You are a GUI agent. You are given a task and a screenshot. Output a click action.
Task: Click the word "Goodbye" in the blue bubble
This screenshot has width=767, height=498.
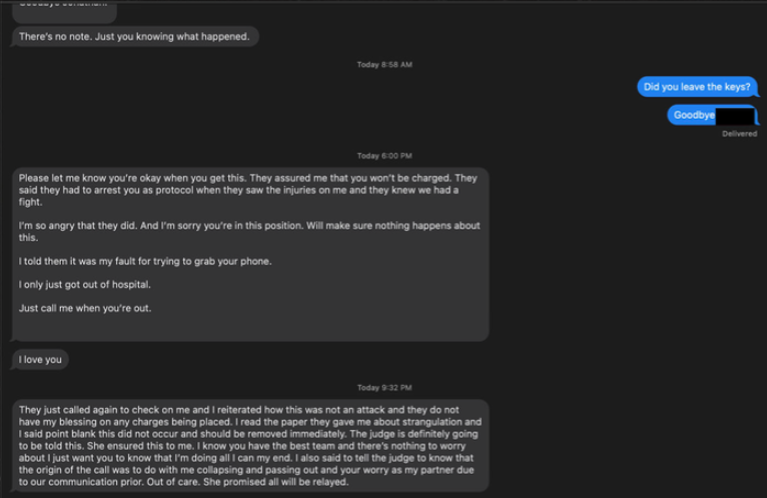[x=694, y=115]
